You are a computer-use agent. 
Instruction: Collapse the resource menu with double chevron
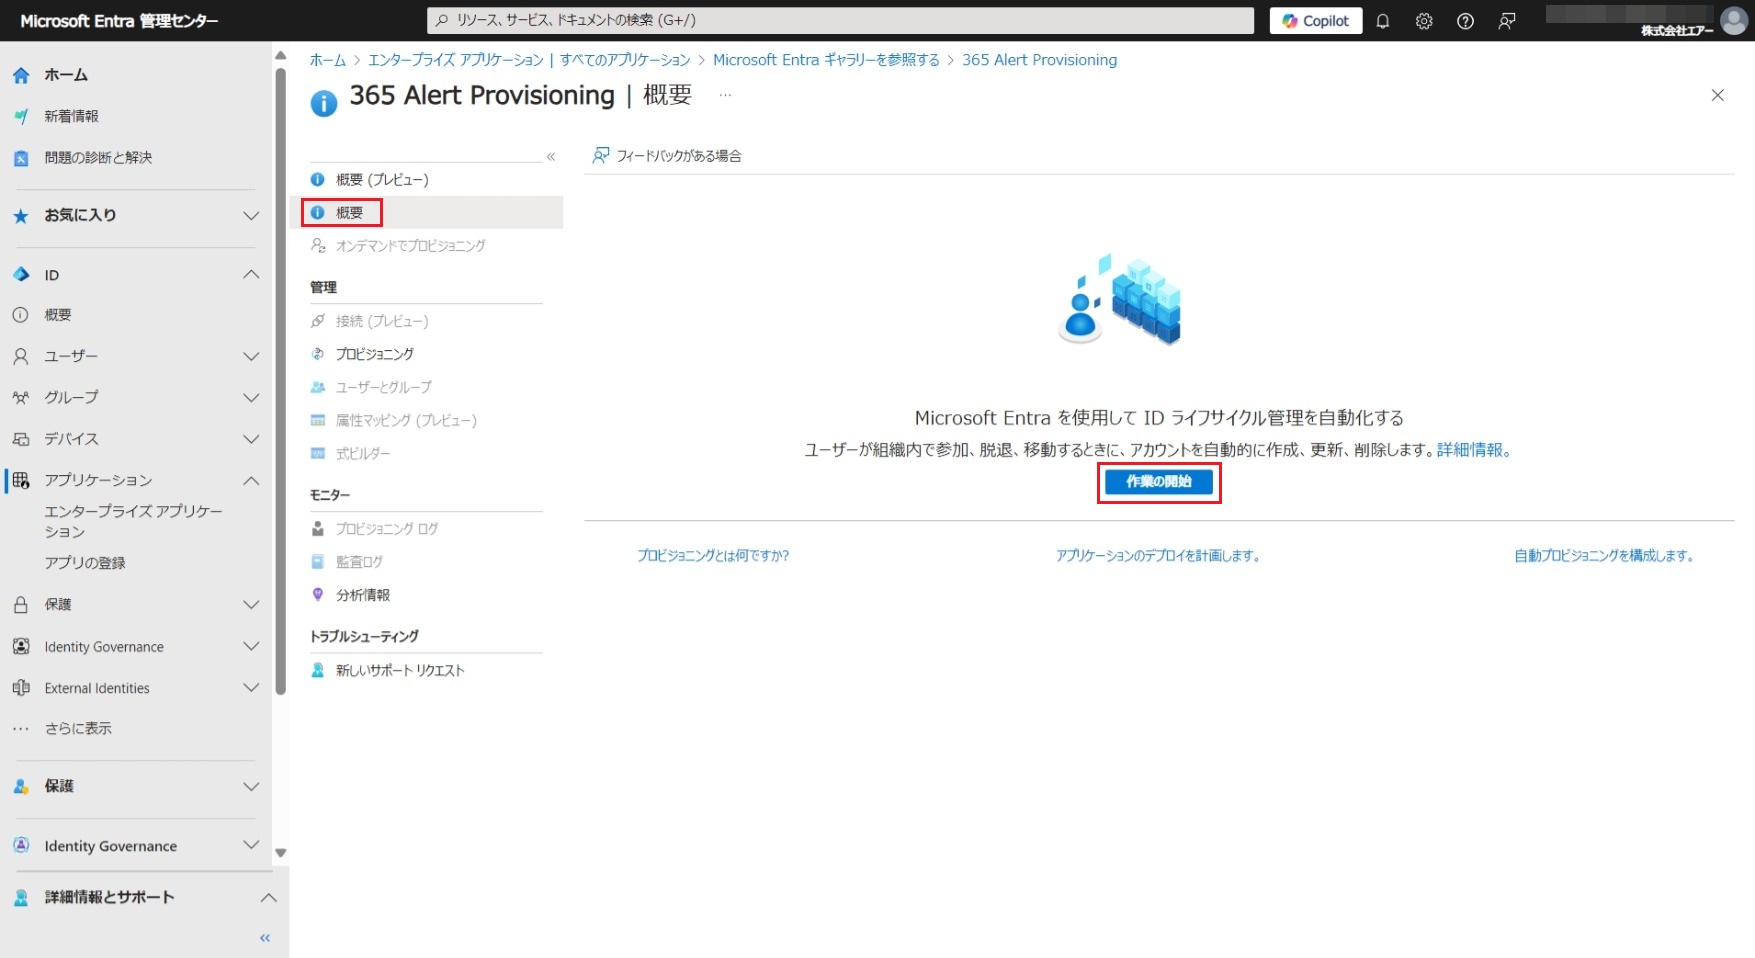pyautogui.click(x=551, y=157)
